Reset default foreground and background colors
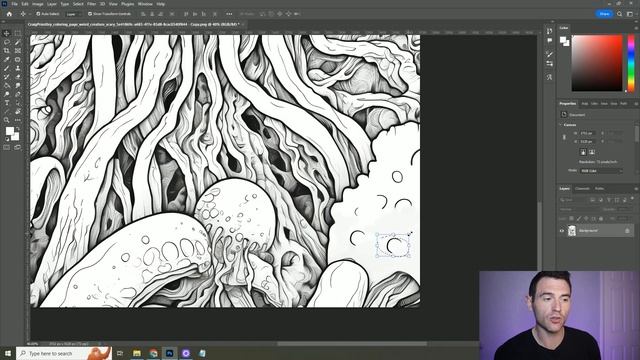The image size is (640, 360). (x=7, y=139)
